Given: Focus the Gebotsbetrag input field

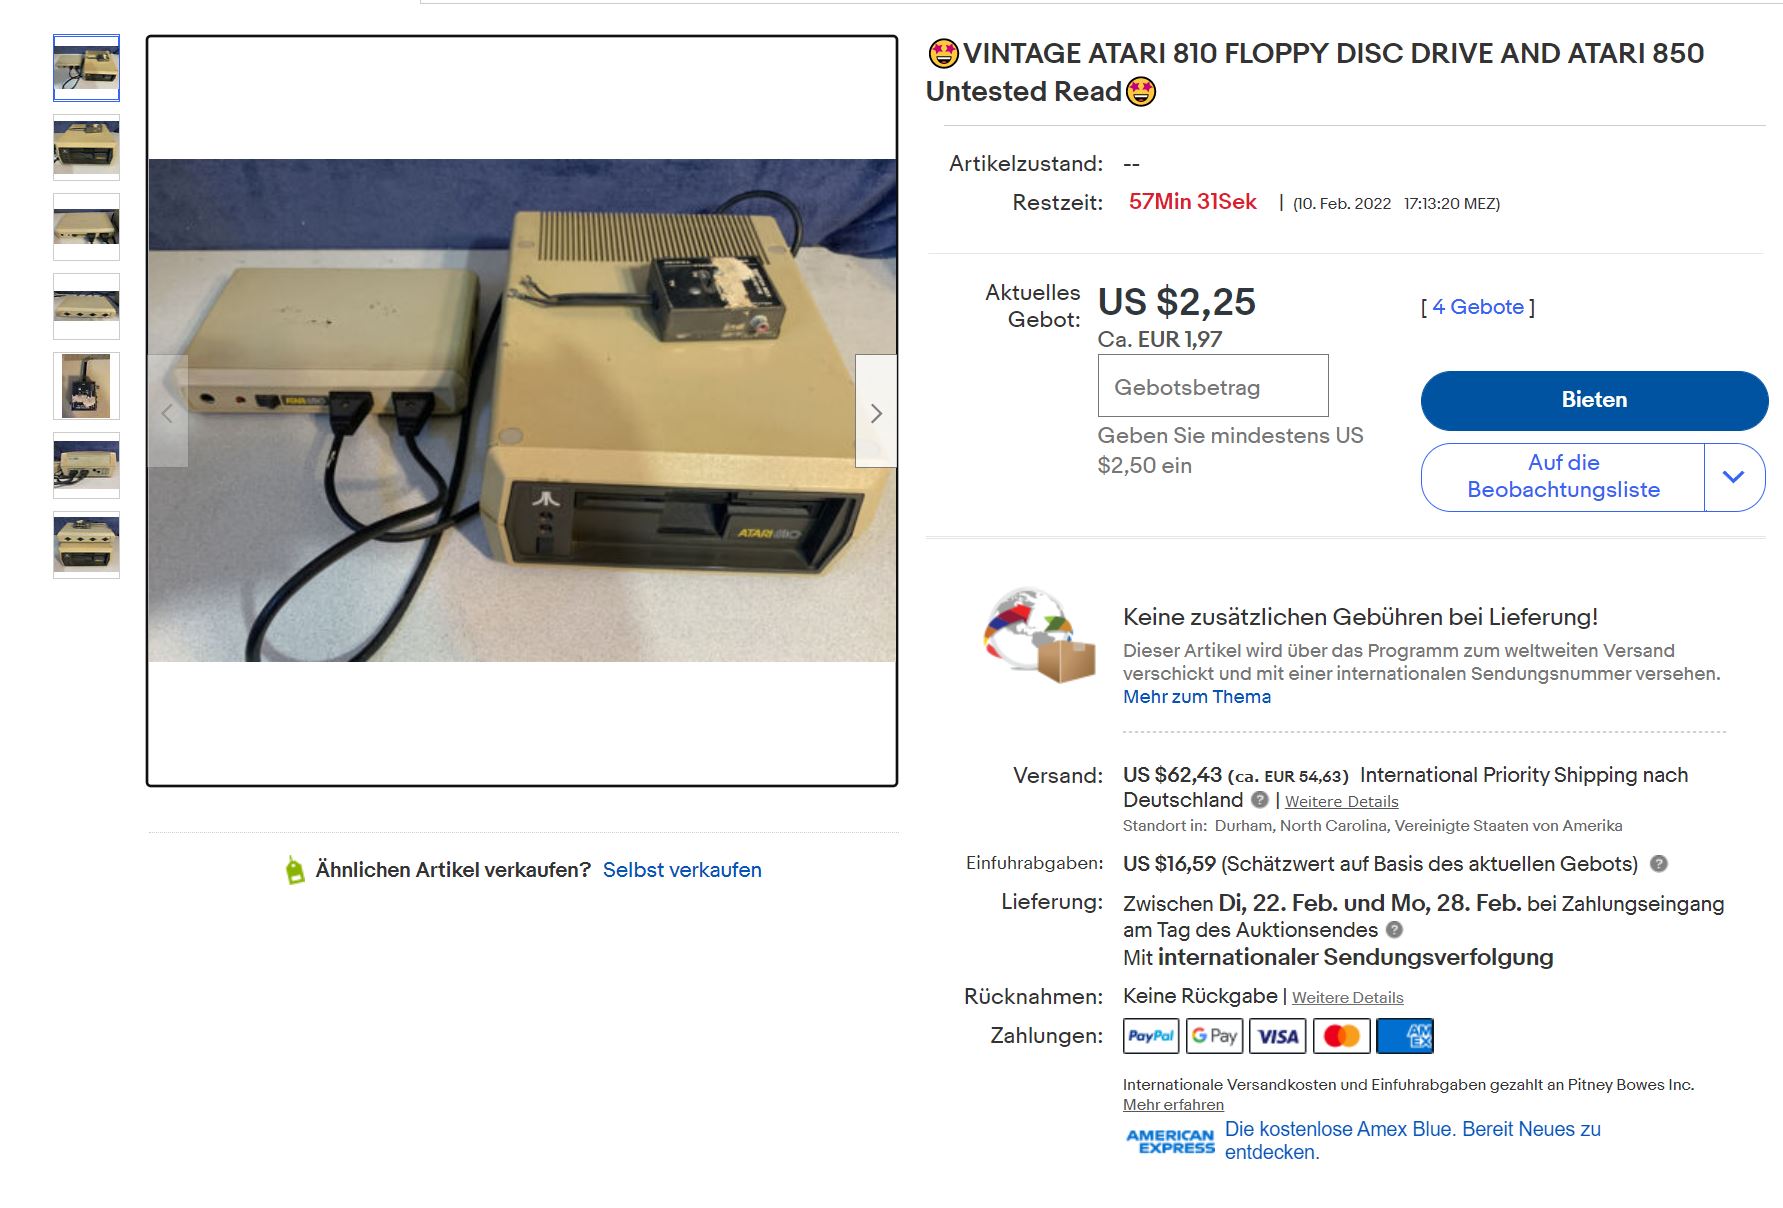Looking at the screenshot, I should [x=1213, y=386].
